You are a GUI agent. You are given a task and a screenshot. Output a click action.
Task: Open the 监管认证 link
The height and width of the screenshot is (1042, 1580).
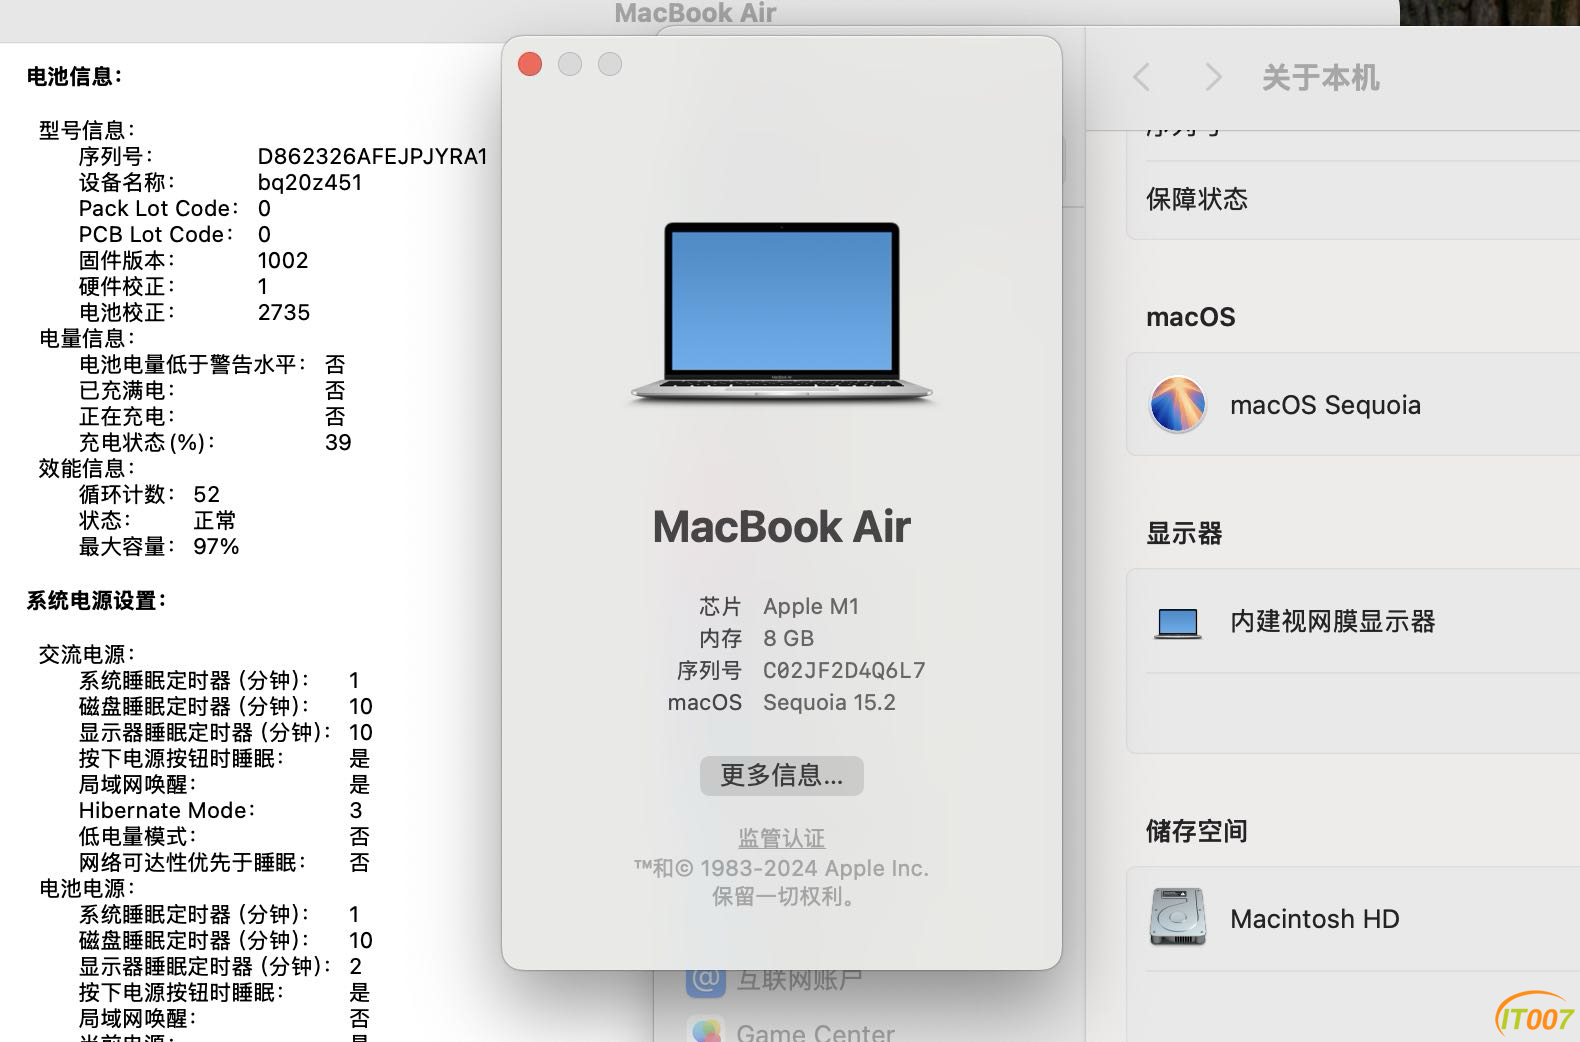pos(781,838)
